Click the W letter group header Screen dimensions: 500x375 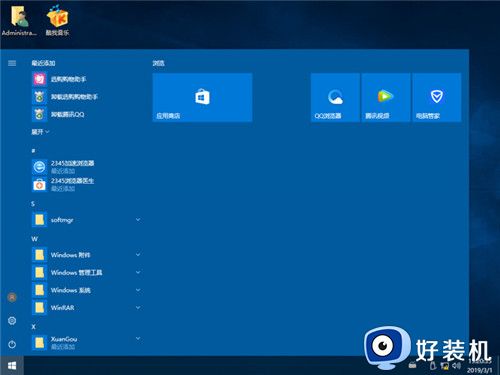pos(34,239)
